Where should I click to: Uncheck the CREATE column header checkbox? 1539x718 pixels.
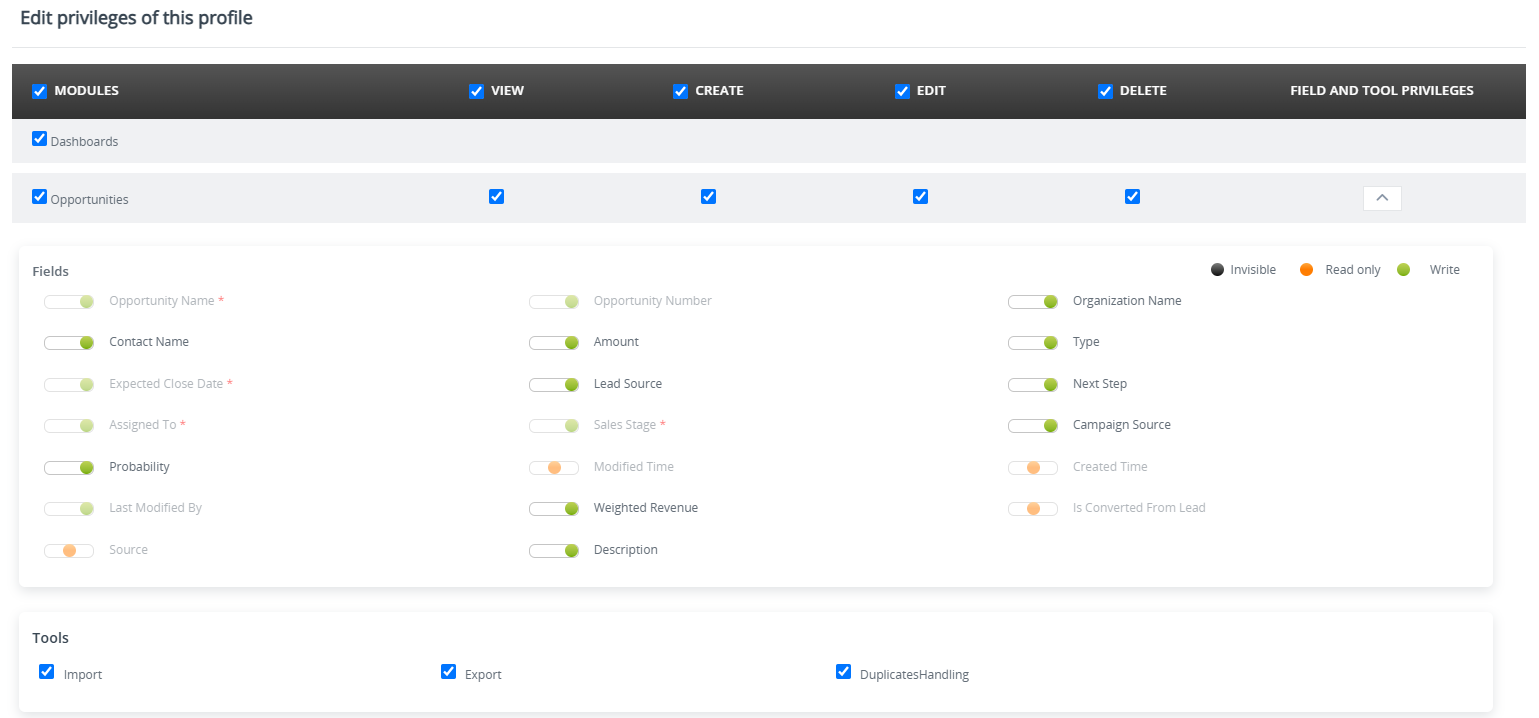681,91
